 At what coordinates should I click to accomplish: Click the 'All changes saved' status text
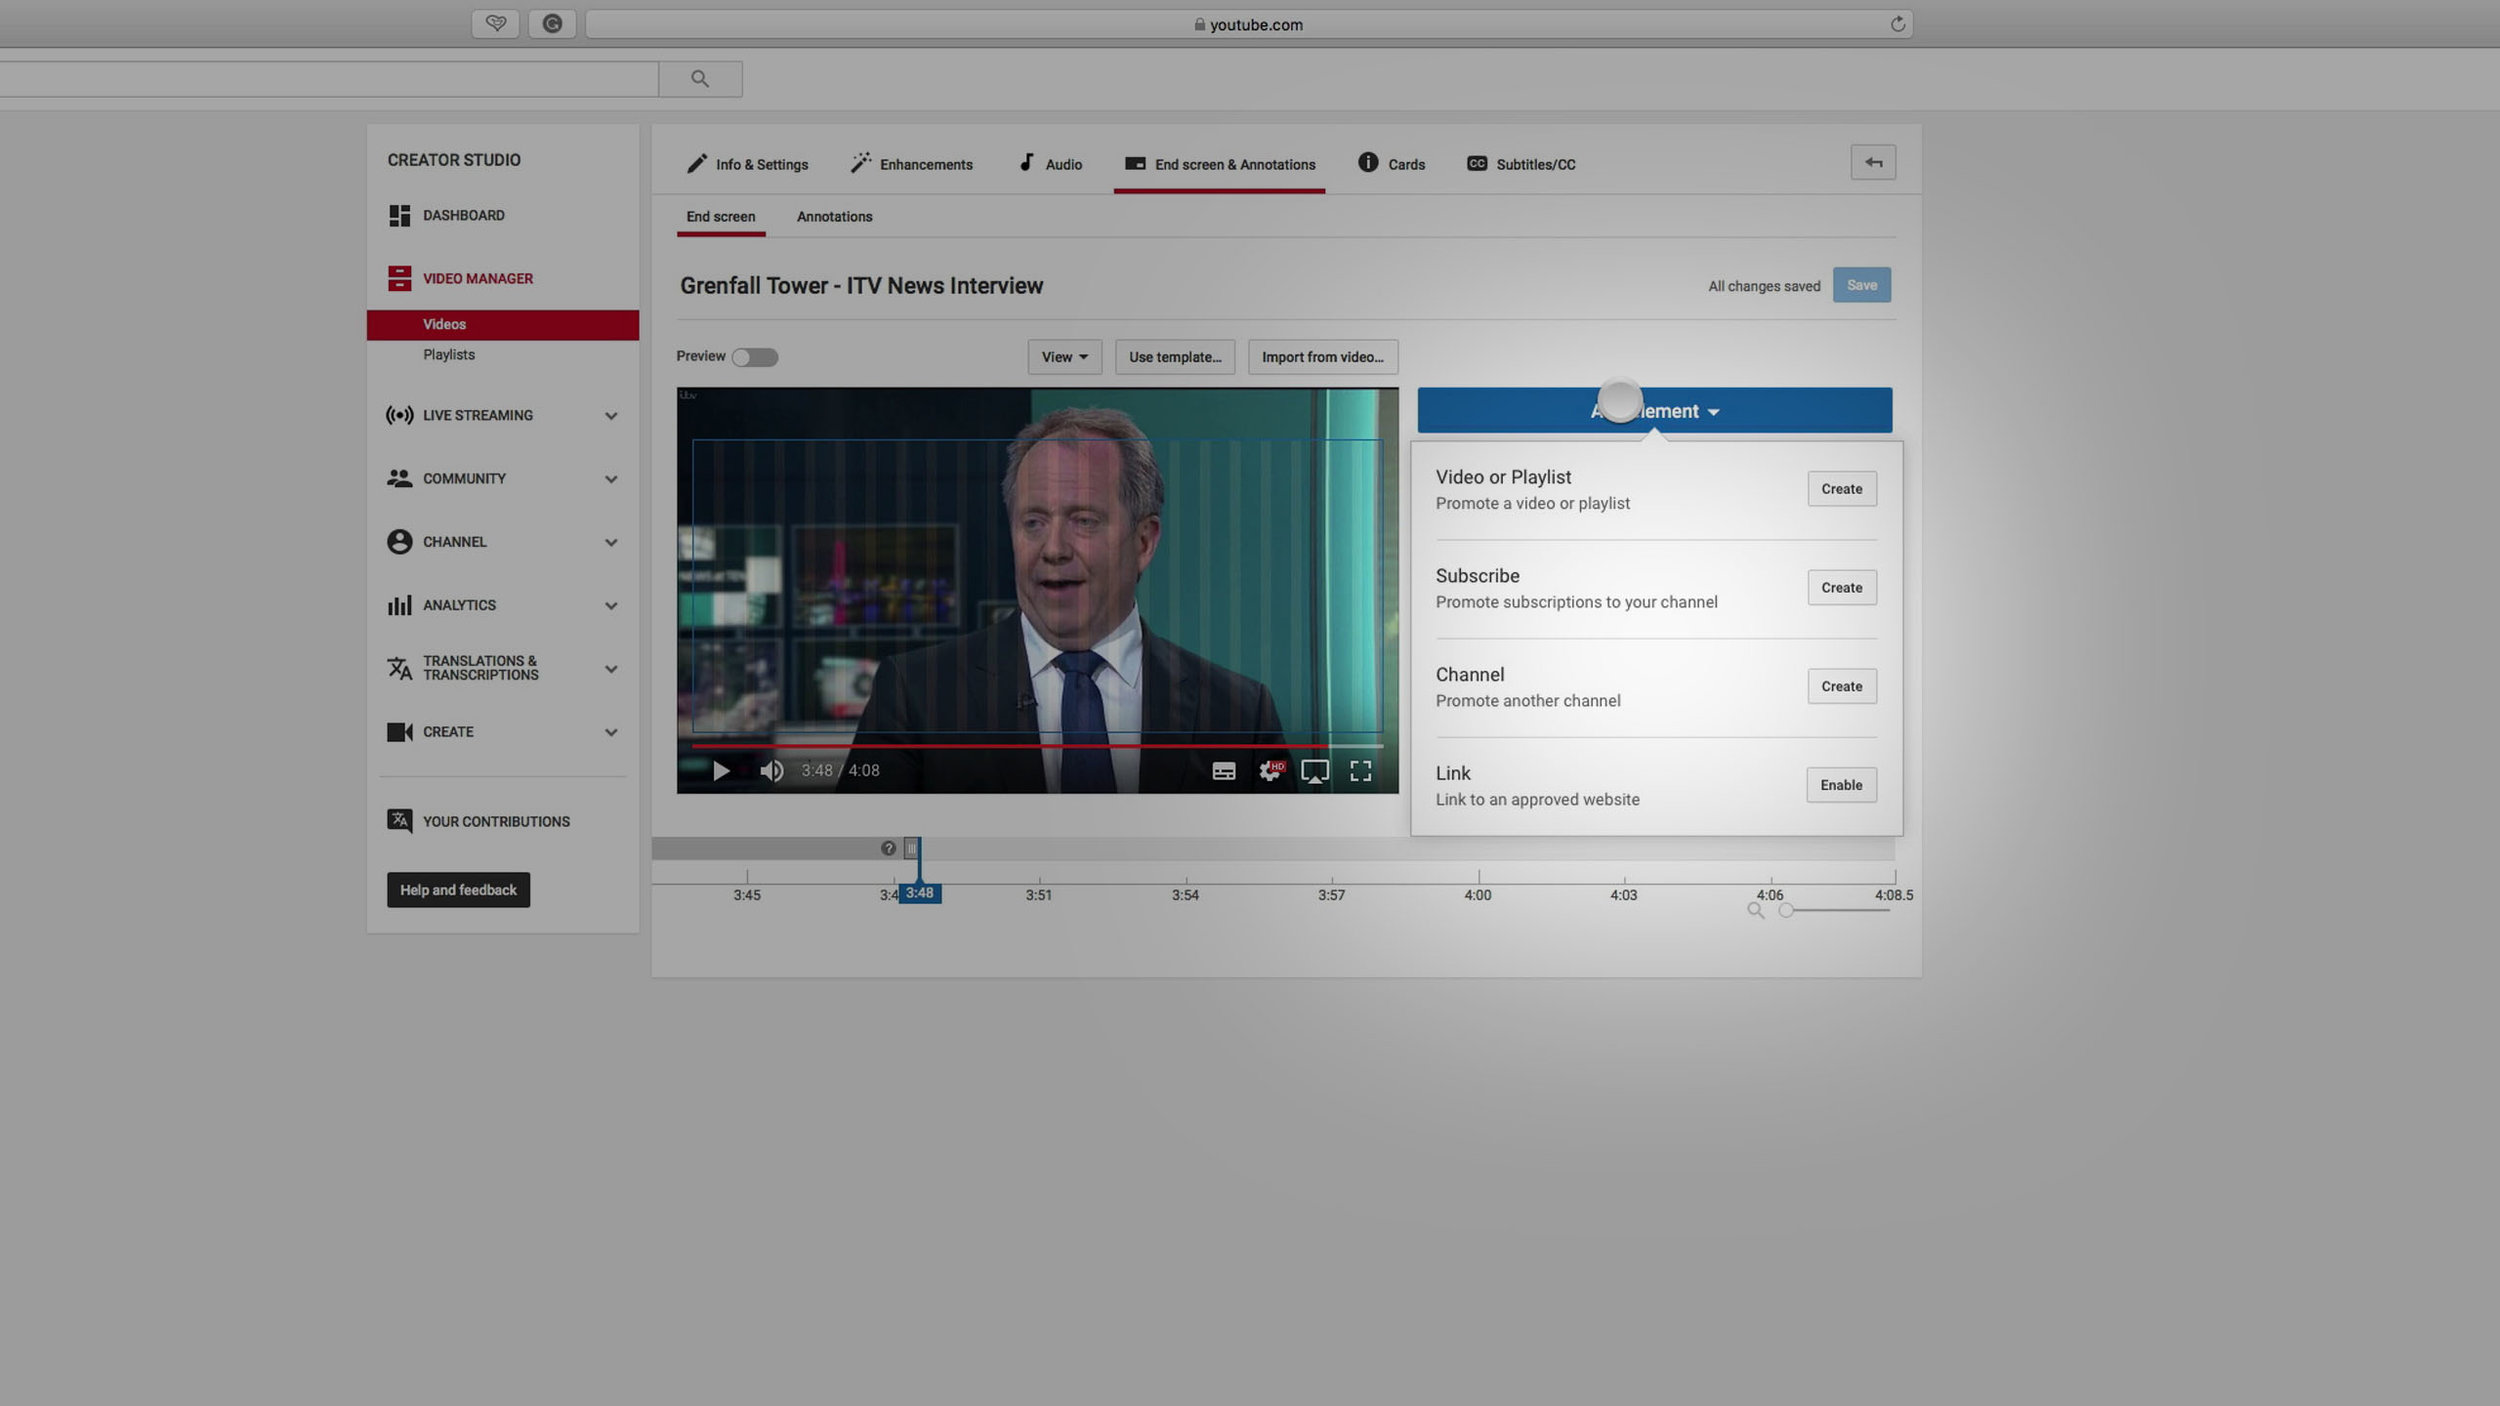(1764, 286)
